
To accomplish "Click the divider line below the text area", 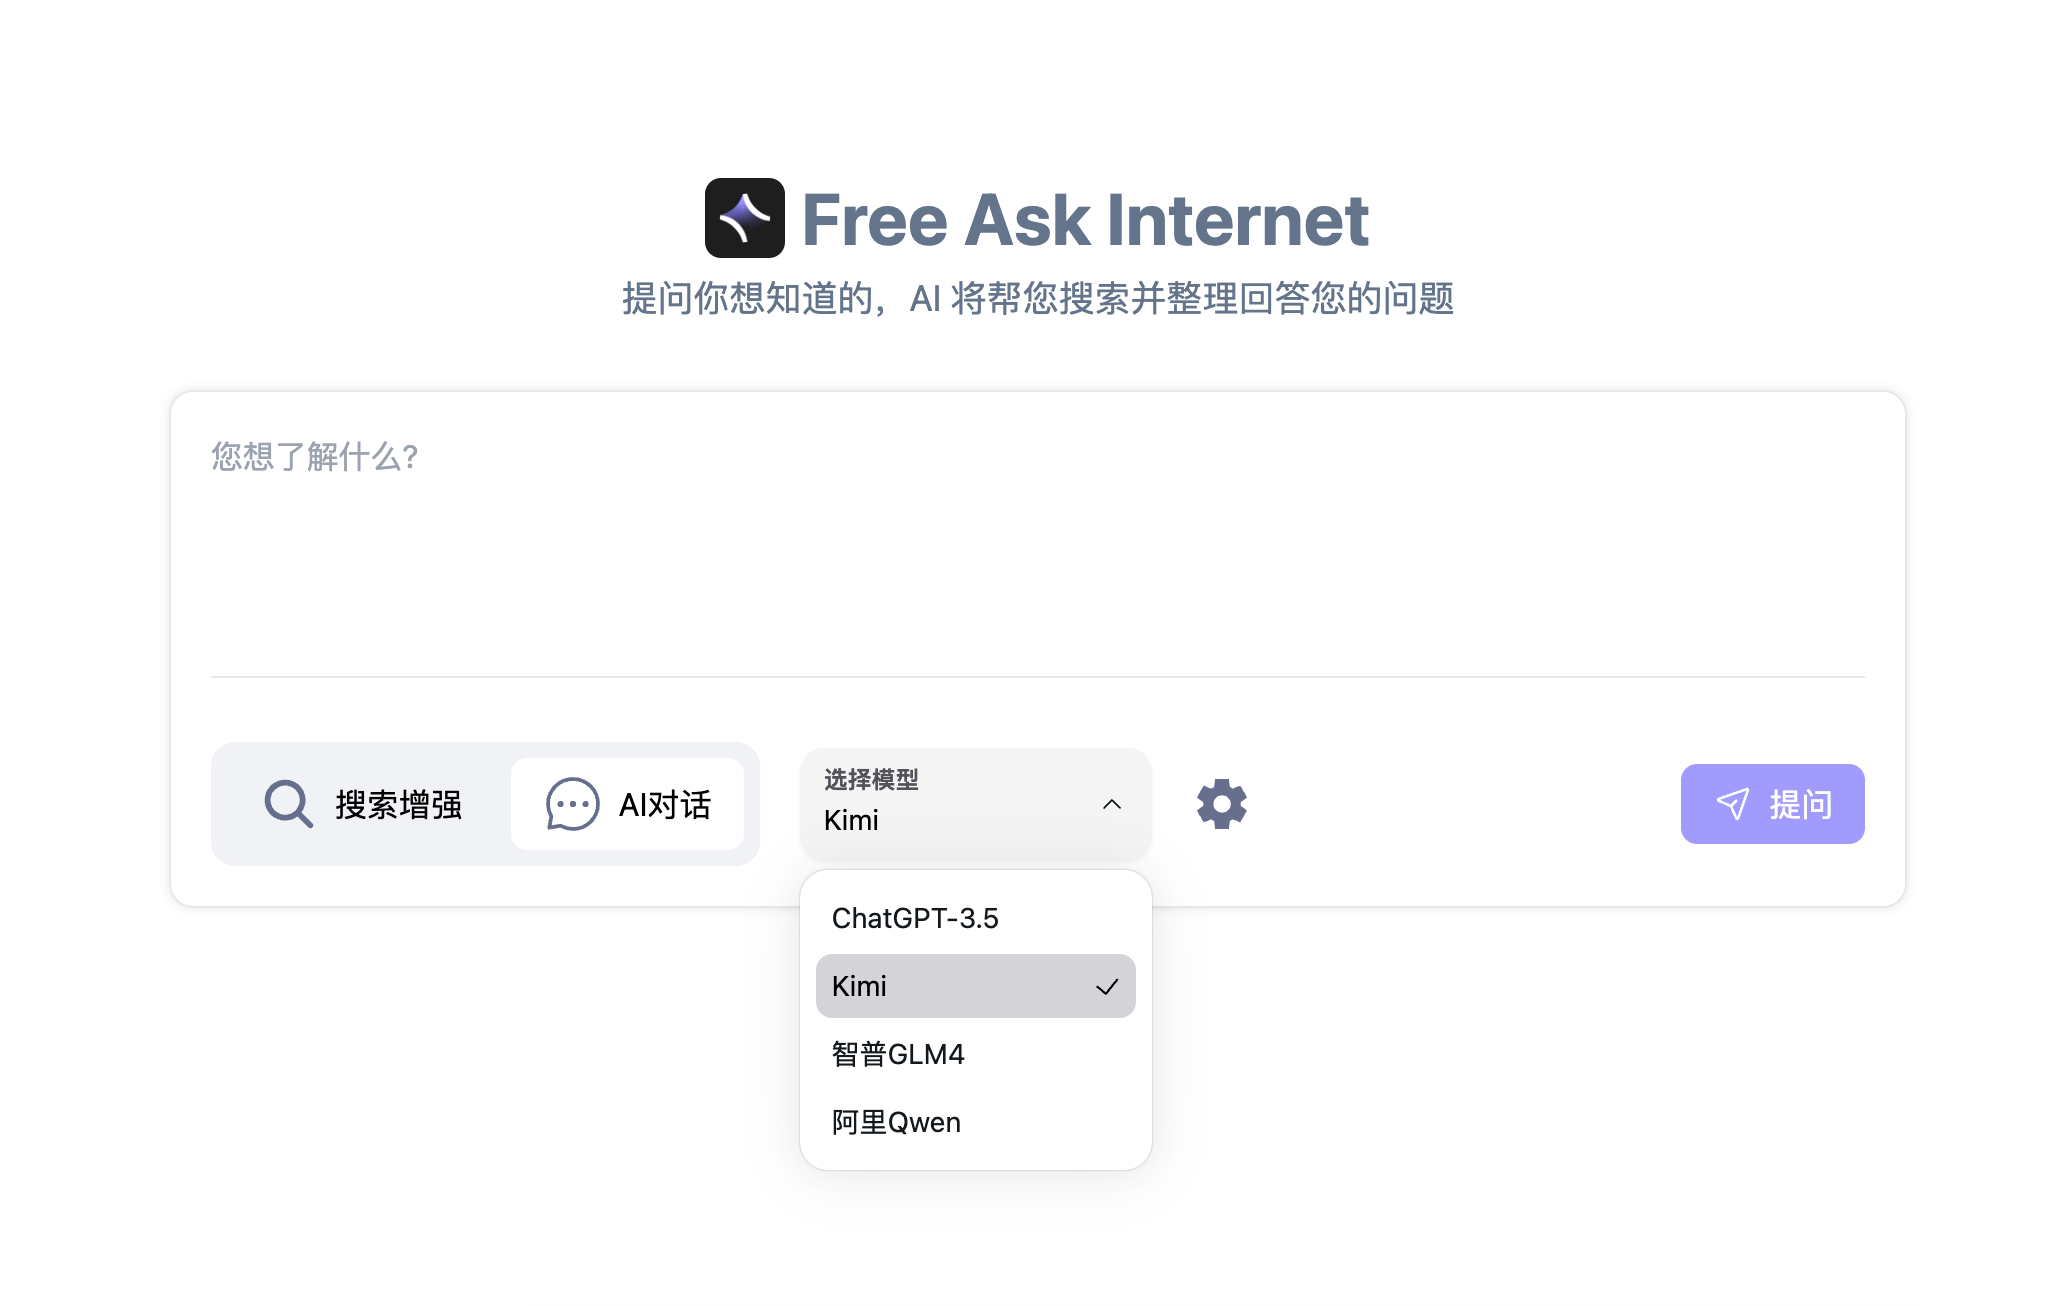I will (1036, 677).
